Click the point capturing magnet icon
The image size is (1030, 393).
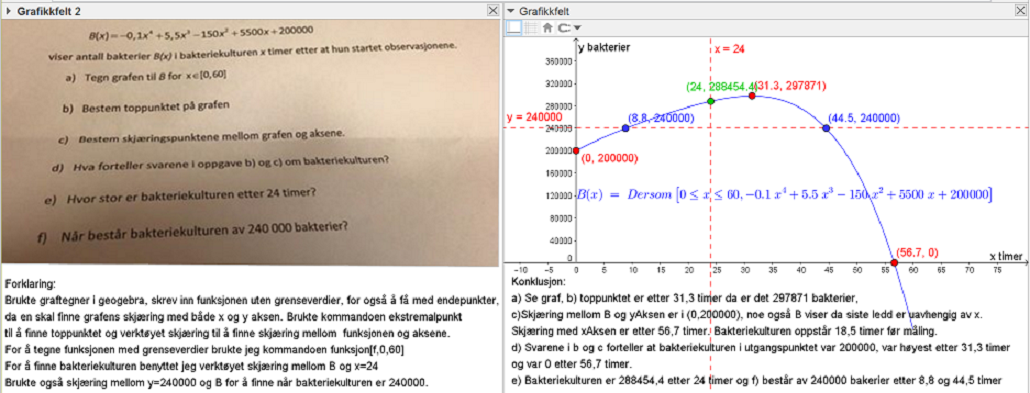coord(564,28)
